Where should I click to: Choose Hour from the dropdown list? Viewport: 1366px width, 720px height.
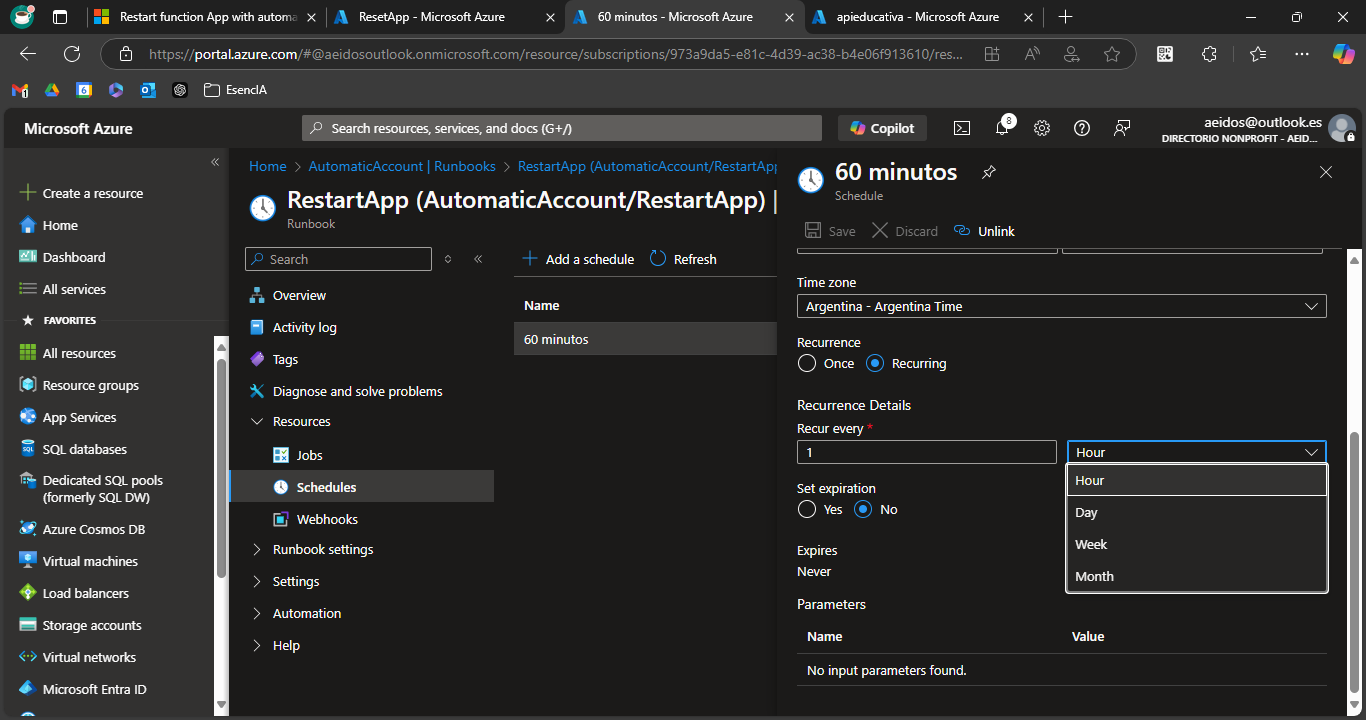click(1197, 480)
